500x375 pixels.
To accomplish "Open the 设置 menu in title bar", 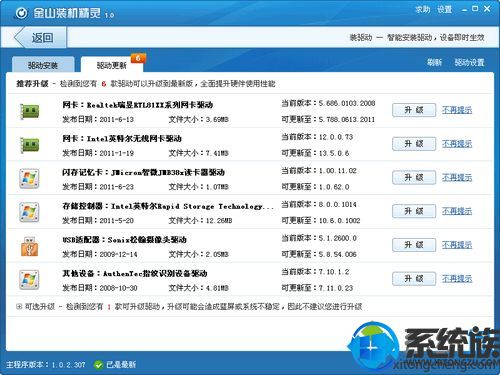I will (444, 10).
